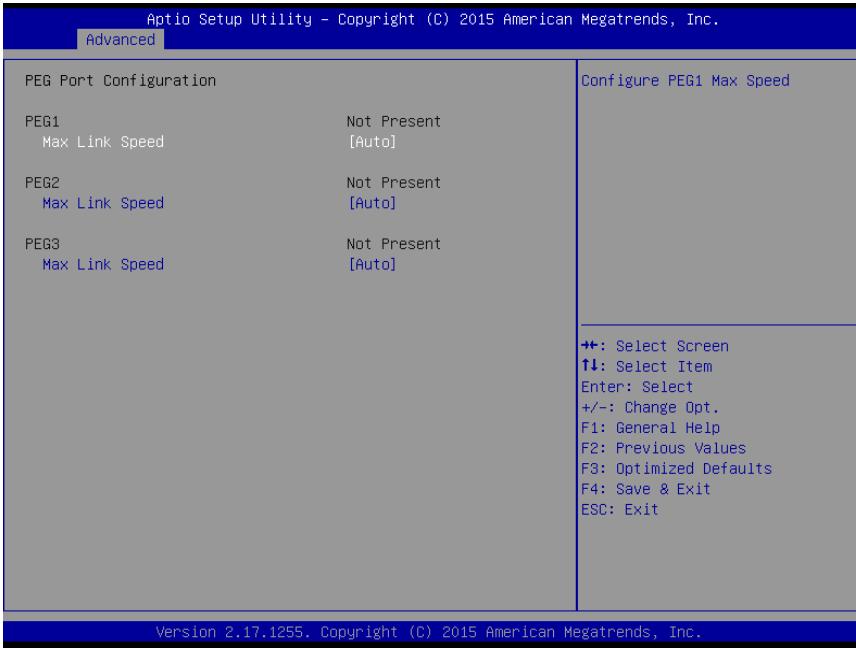Click the up-down arrows Select Item icon
The width and height of the screenshot is (856, 648).
[590, 365]
